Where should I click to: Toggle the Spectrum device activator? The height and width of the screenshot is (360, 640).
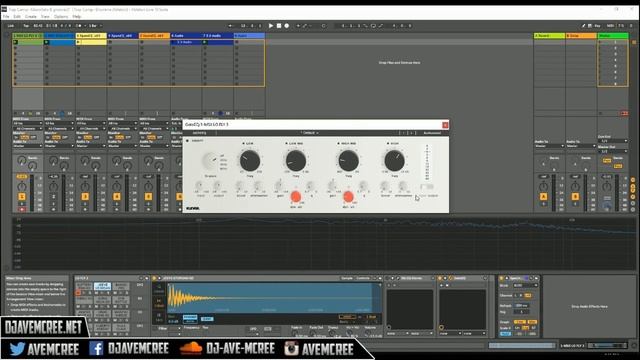(502, 278)
